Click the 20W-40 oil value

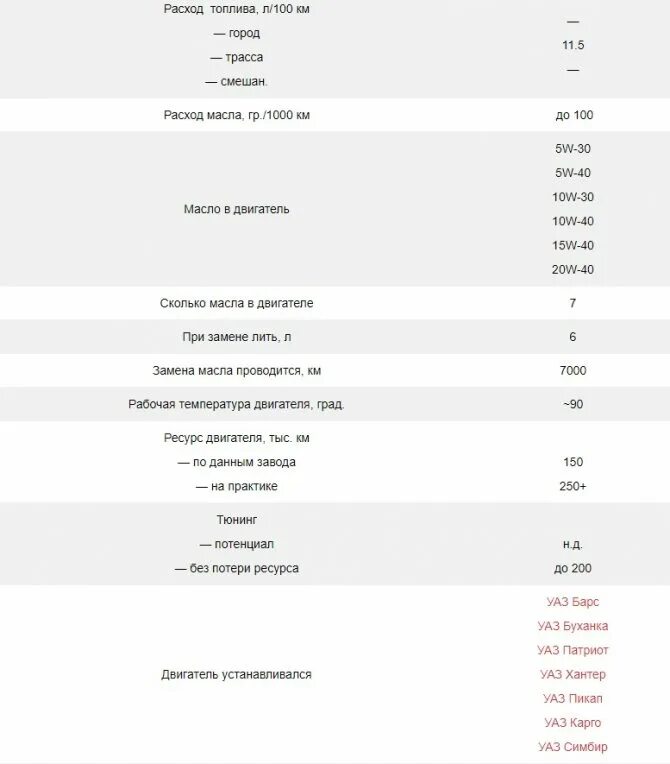point(573,269)
